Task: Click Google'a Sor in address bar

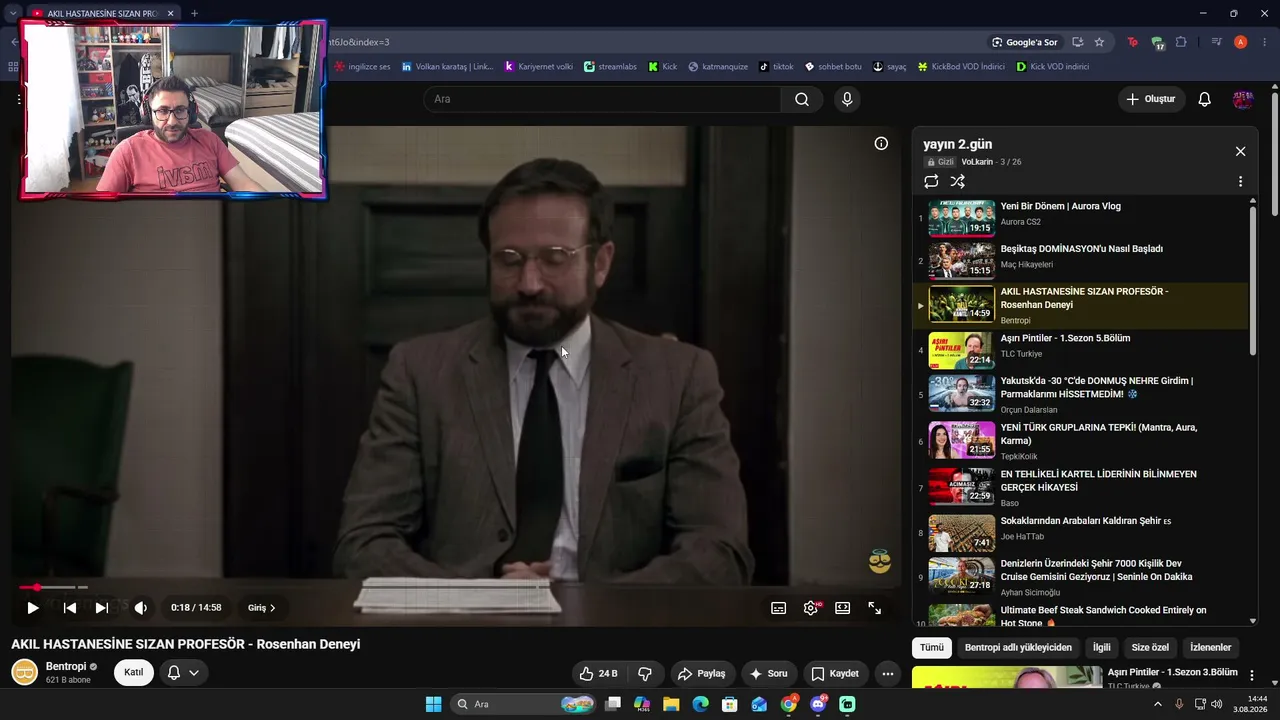Action: (1024, 42)
